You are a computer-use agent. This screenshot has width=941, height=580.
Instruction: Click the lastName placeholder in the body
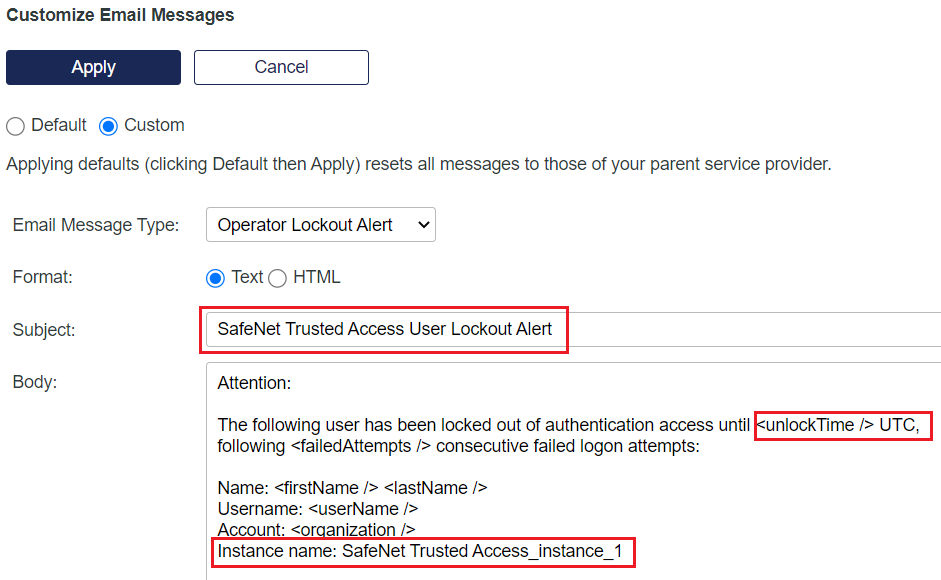tap(435, 488)
